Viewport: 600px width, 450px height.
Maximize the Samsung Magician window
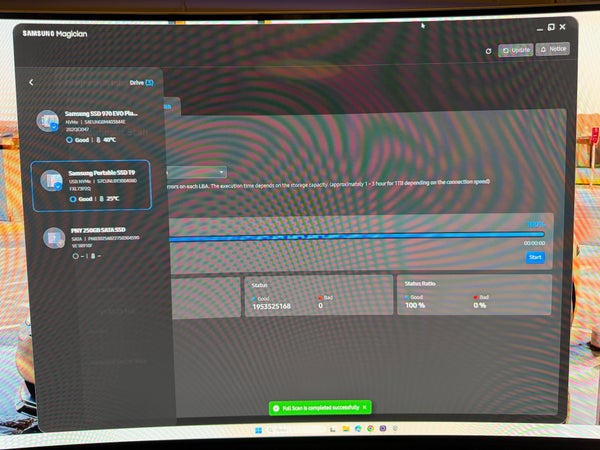(x=551, y=27)
